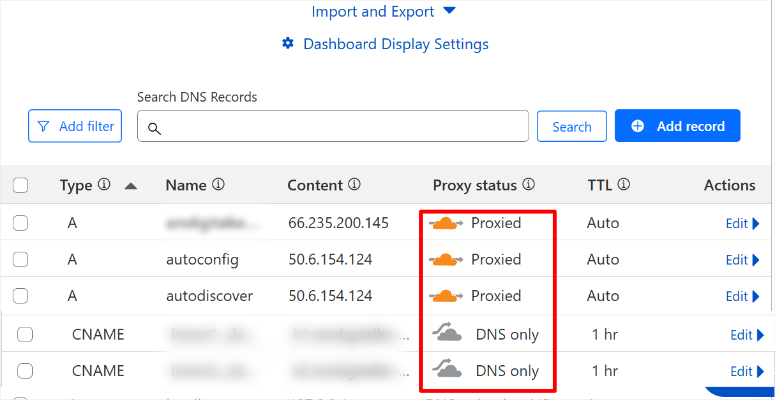
Task: Open the Import and Export dropdown
Action: click(x=383, y=12)
